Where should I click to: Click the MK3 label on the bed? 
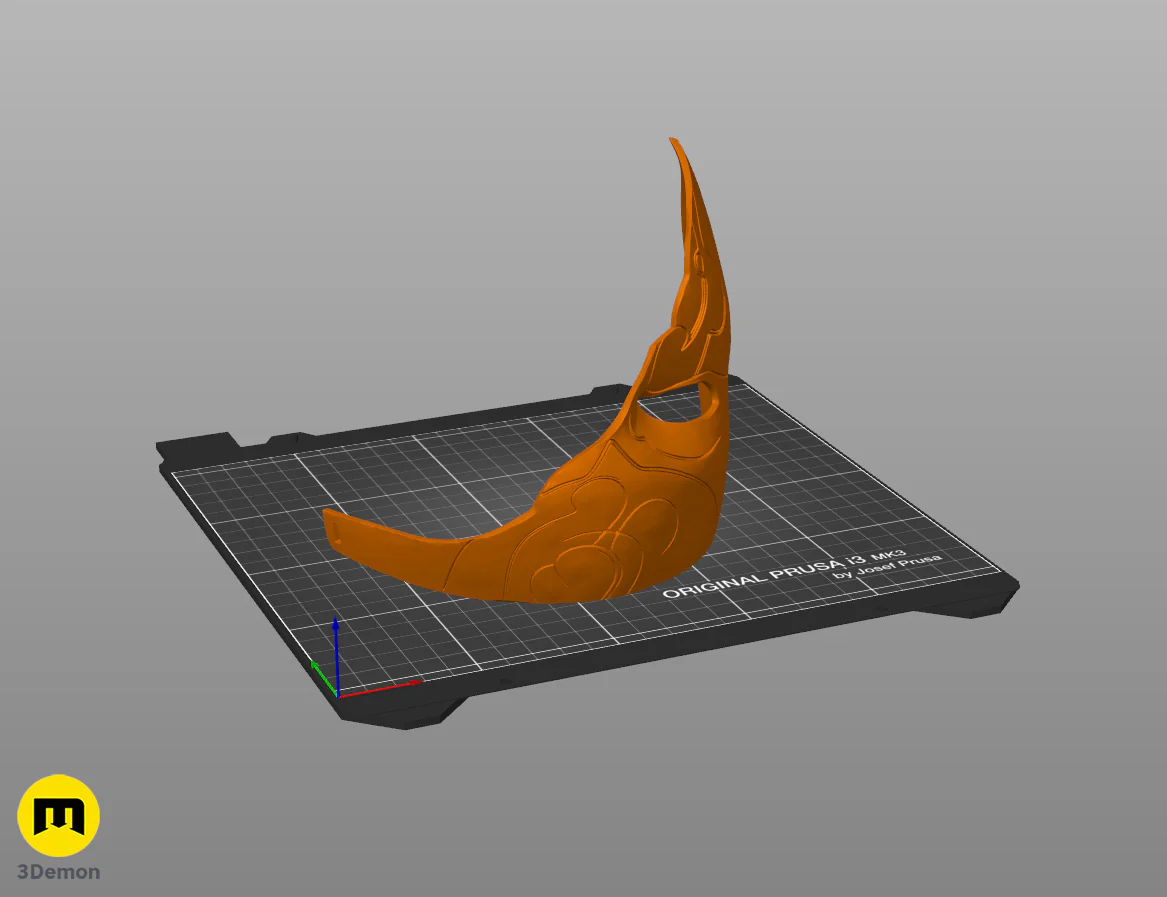pos(889,556)
